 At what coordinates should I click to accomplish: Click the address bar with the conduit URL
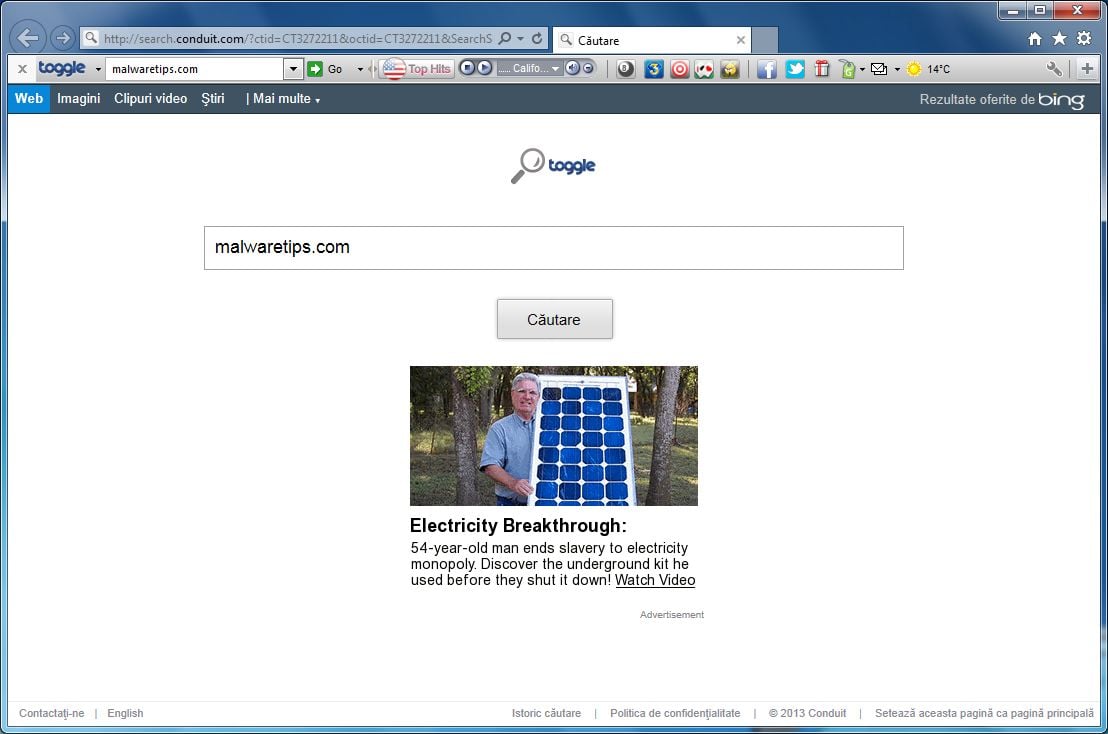pyautogui.click(x=297, y=39)
